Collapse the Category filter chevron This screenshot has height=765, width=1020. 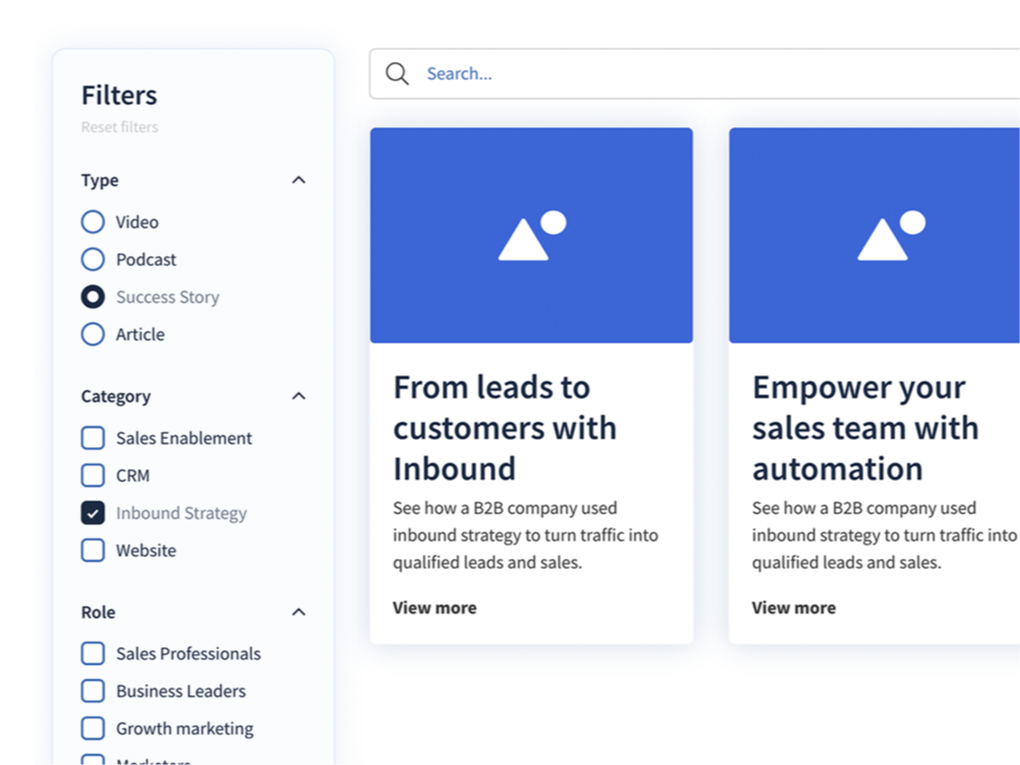pos(298,396)
